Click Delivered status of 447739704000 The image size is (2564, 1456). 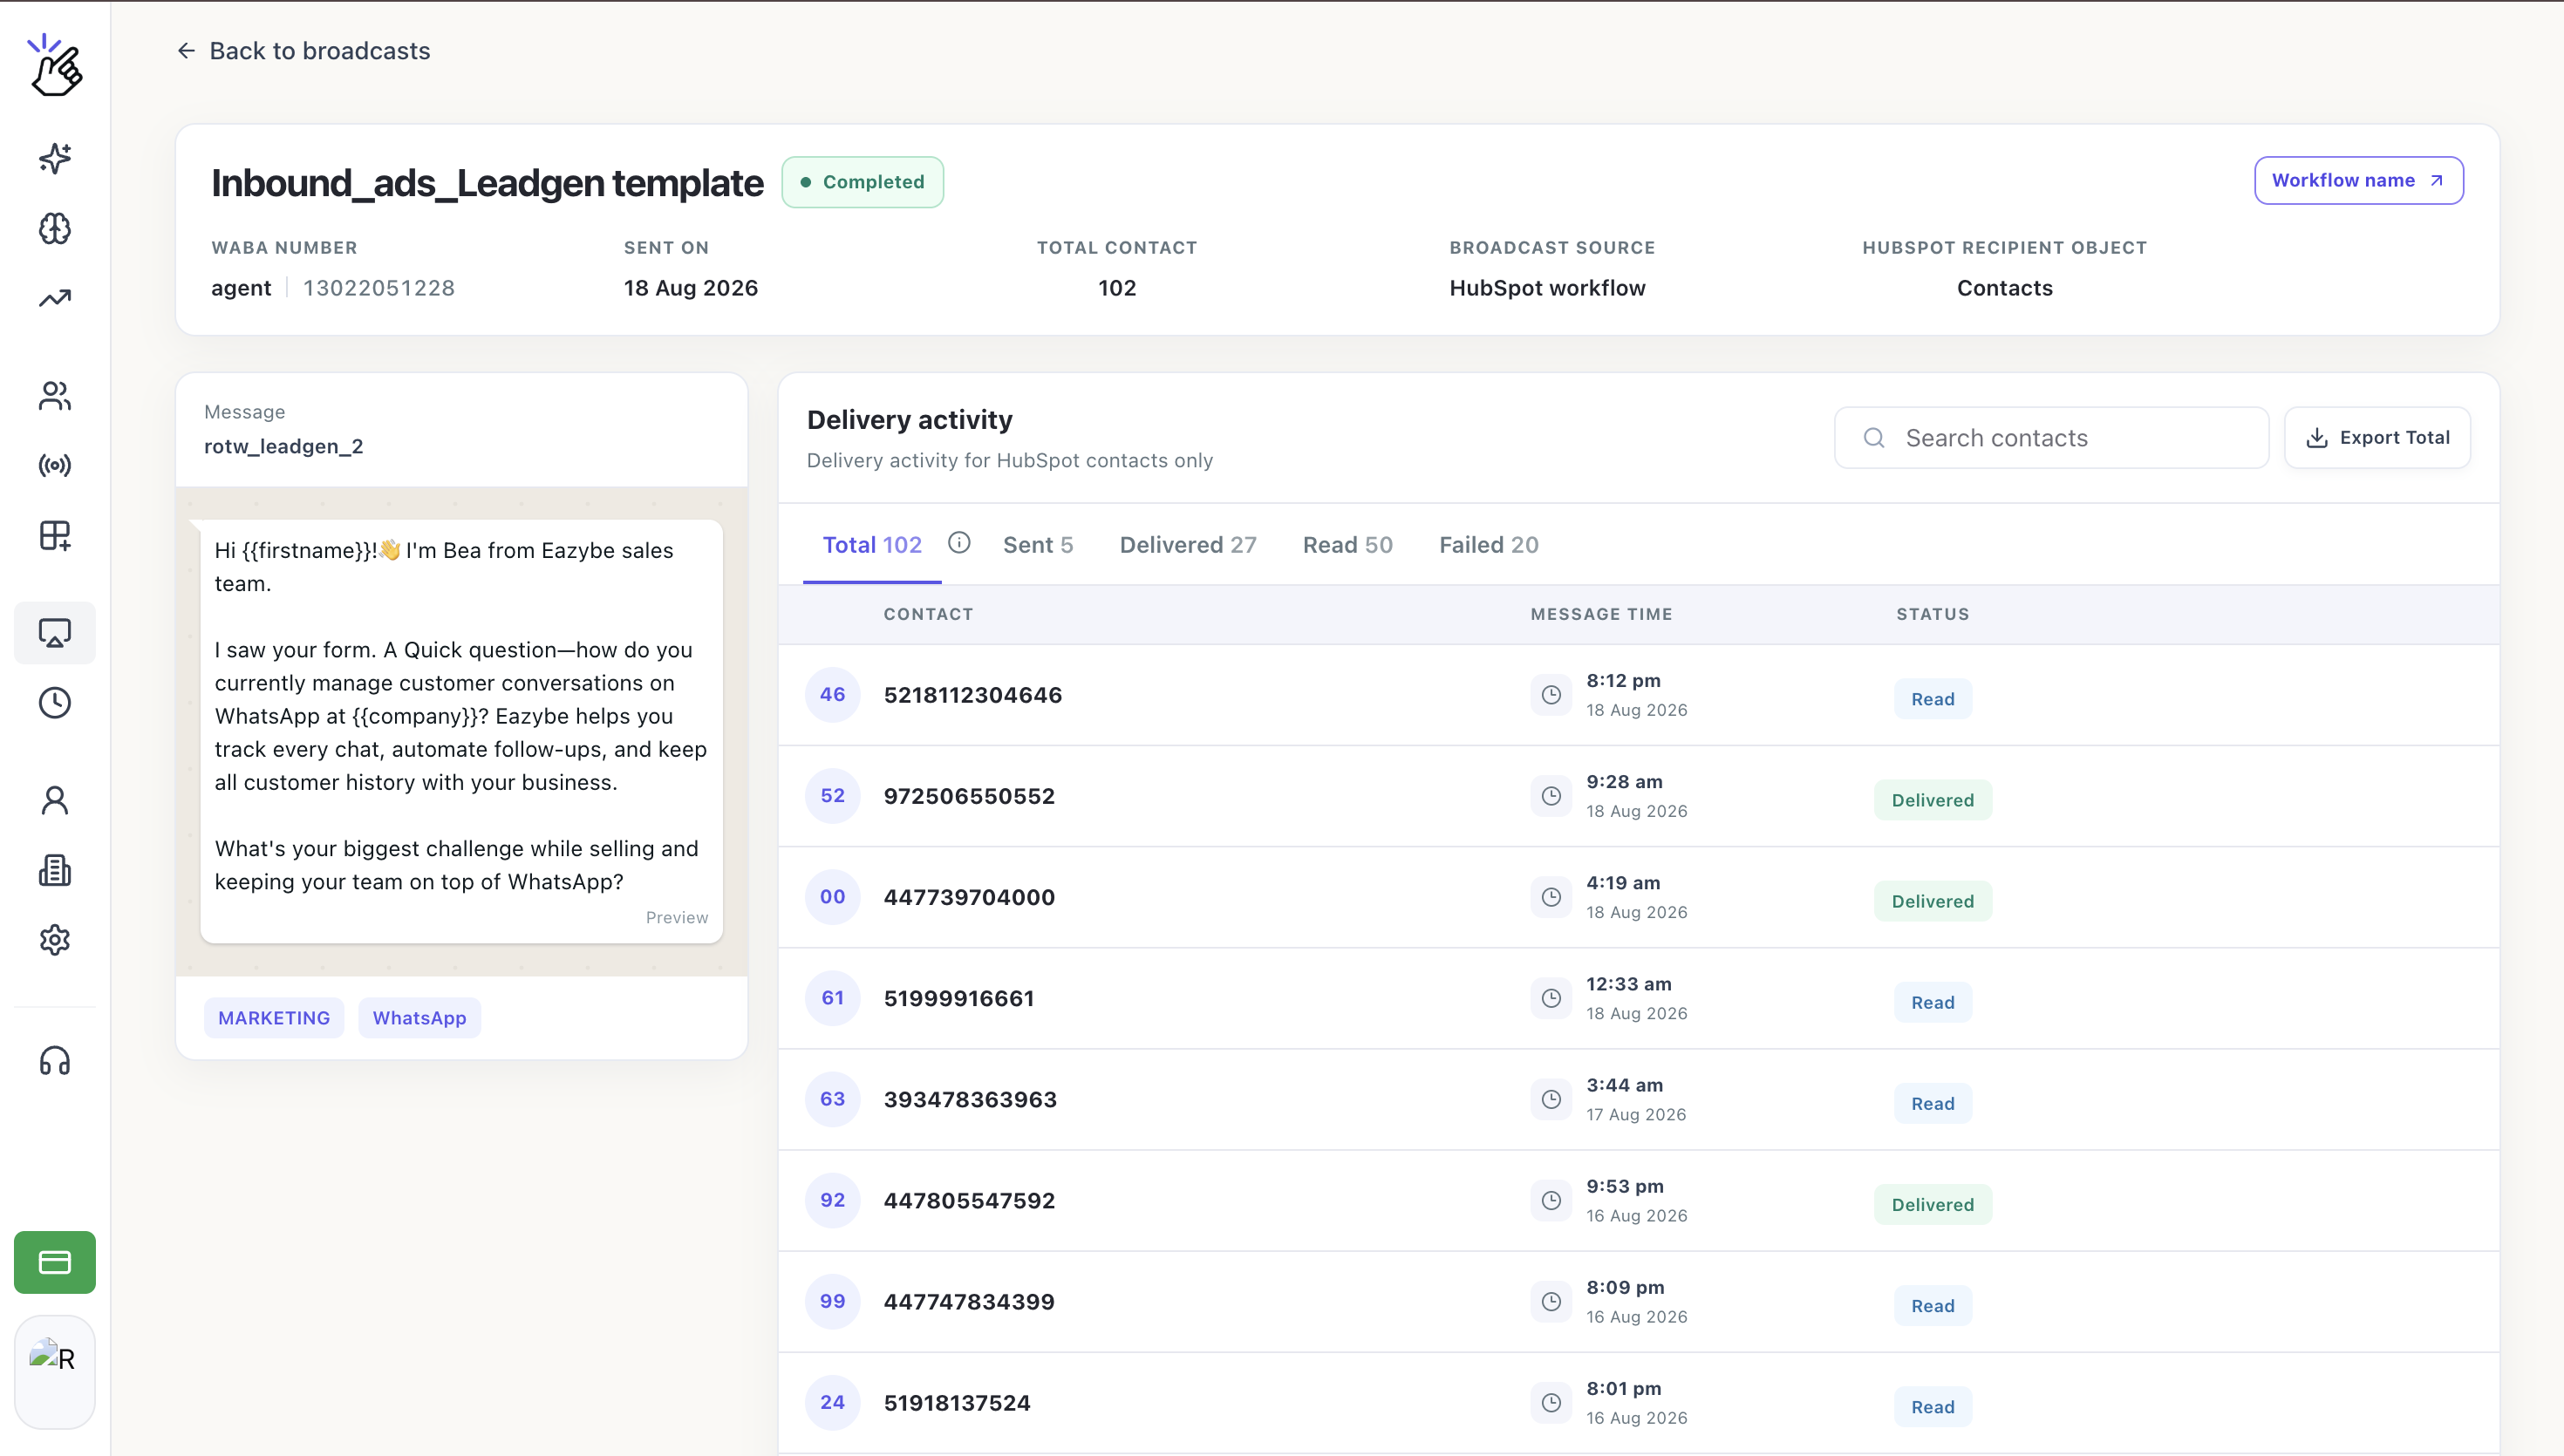1932,901
